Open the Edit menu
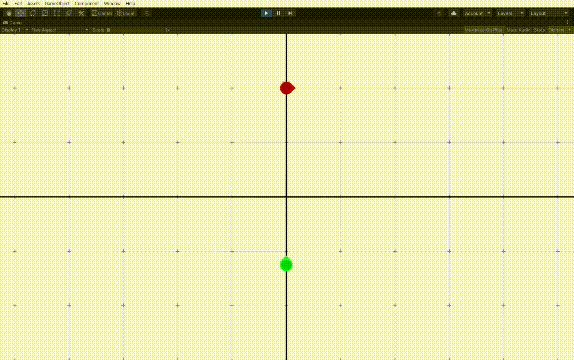This screenshot has width=574, height=360. (x=18, y=3)
